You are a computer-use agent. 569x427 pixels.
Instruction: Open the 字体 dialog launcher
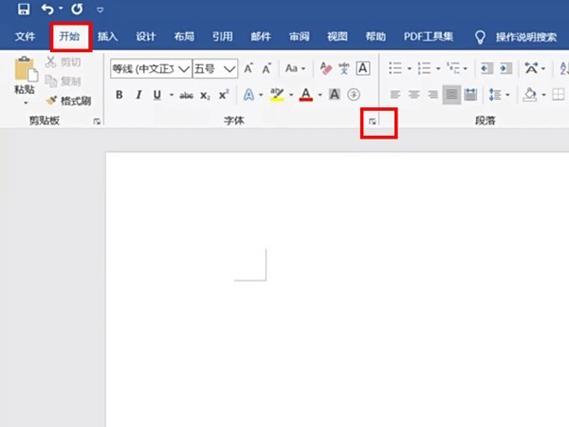point(372,122)
